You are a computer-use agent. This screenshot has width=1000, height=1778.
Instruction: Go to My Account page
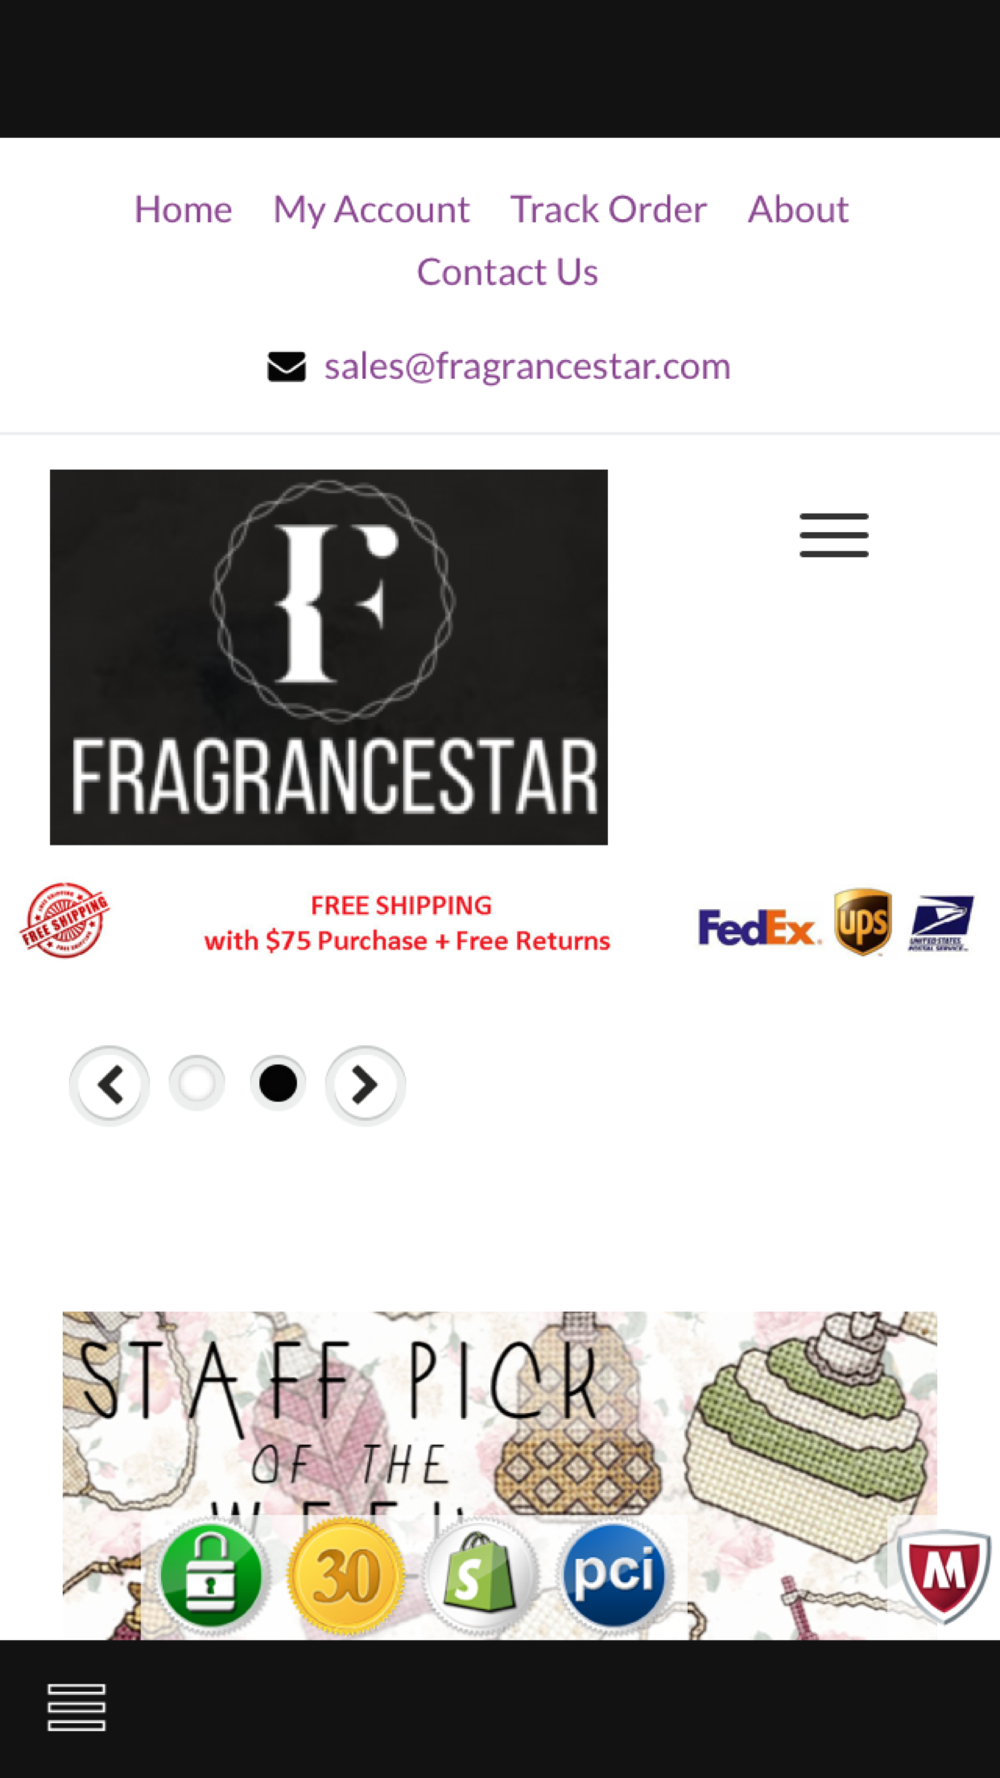coord(371,210)
